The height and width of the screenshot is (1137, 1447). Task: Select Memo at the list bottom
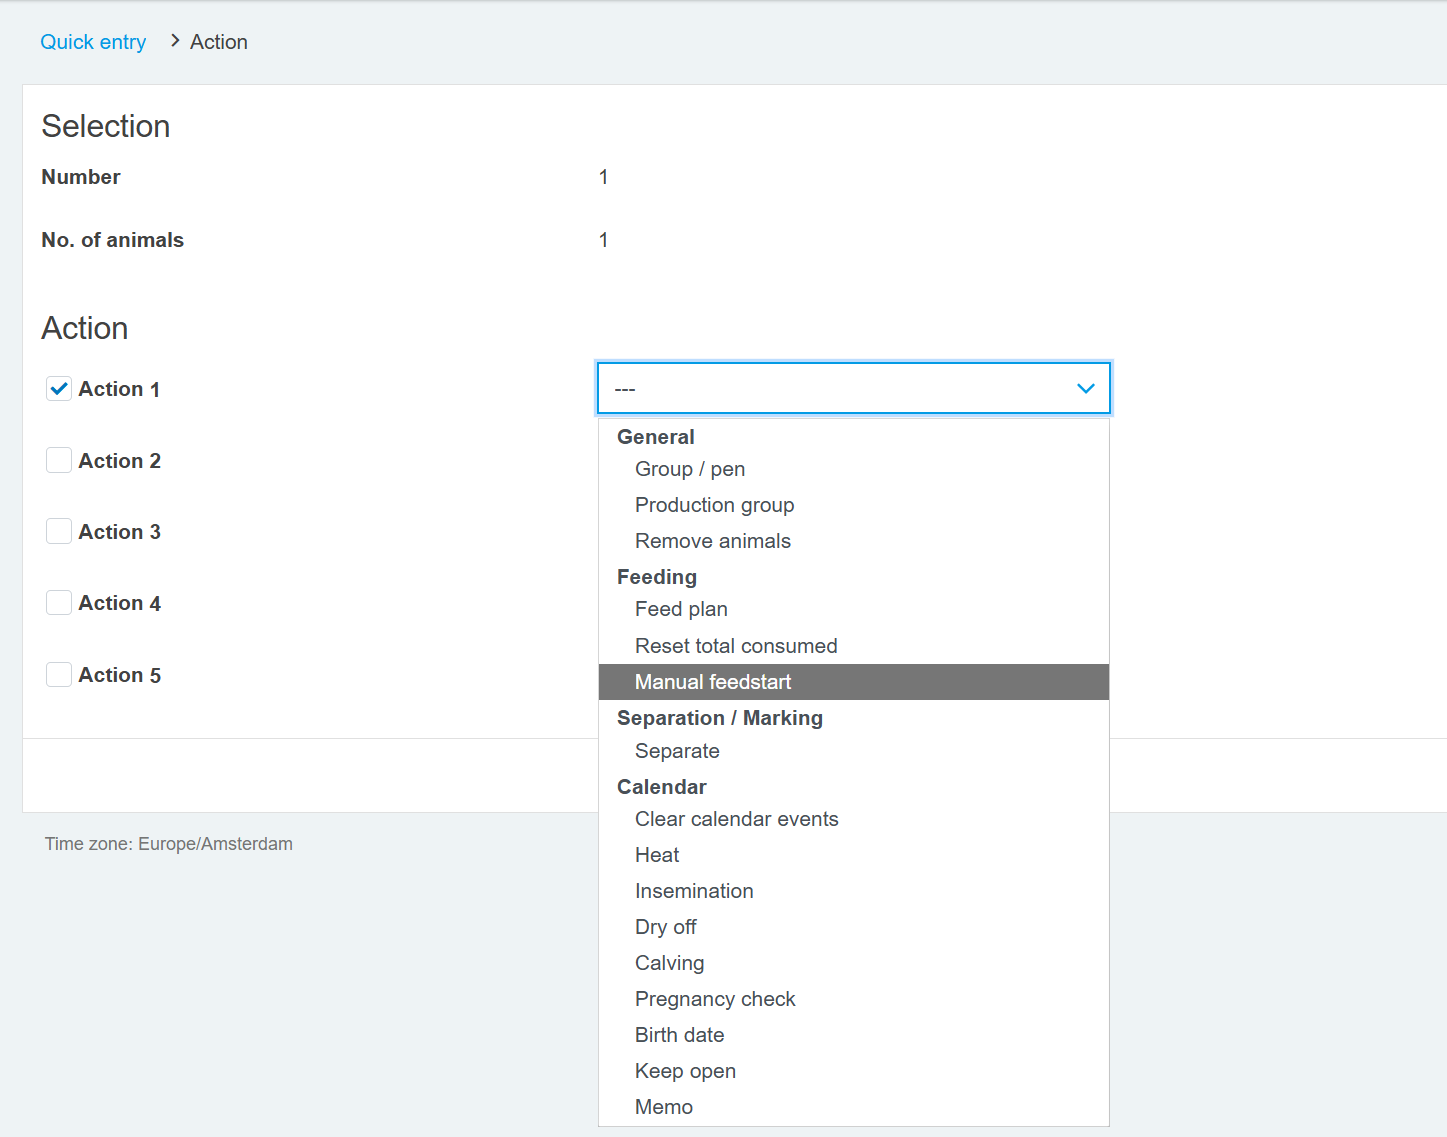point(664,1107)
